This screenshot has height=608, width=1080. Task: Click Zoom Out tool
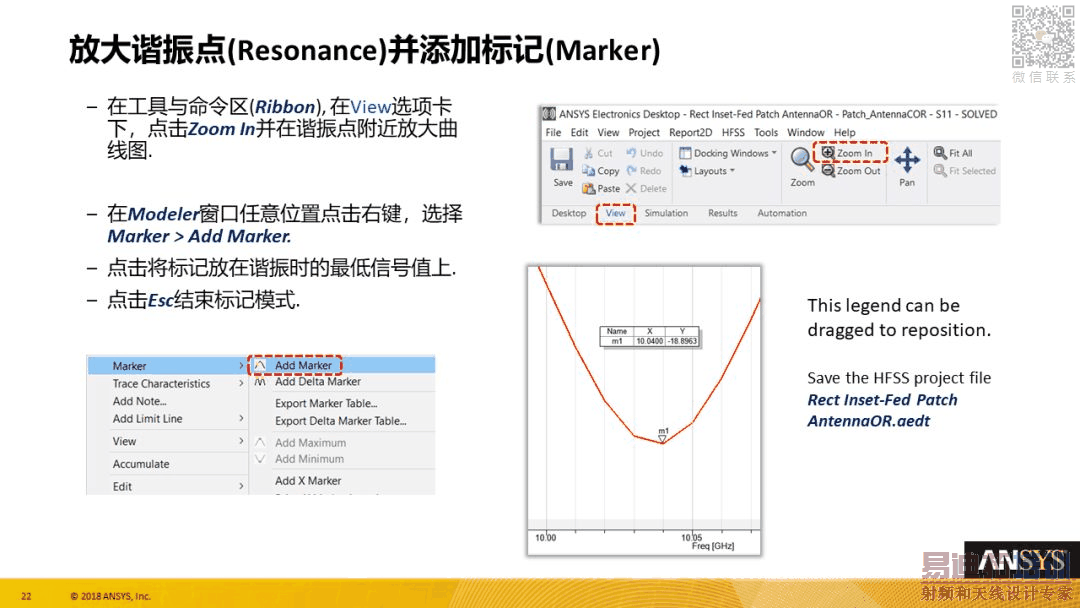point(851,170)
